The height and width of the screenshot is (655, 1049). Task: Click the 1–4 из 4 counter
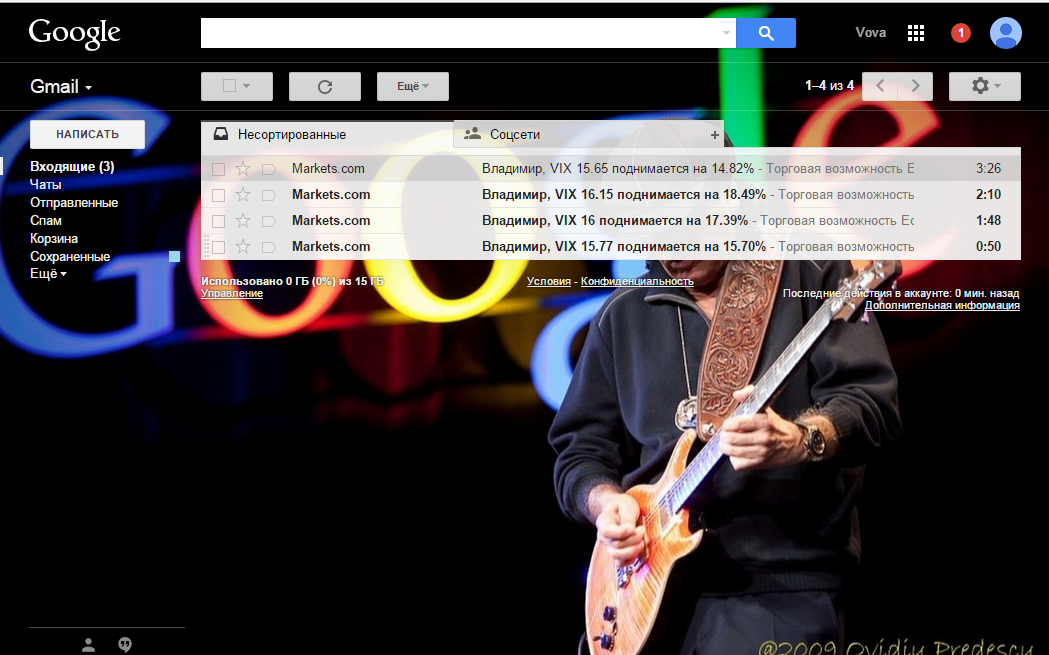pyautogui.click(x=830, y=86)
